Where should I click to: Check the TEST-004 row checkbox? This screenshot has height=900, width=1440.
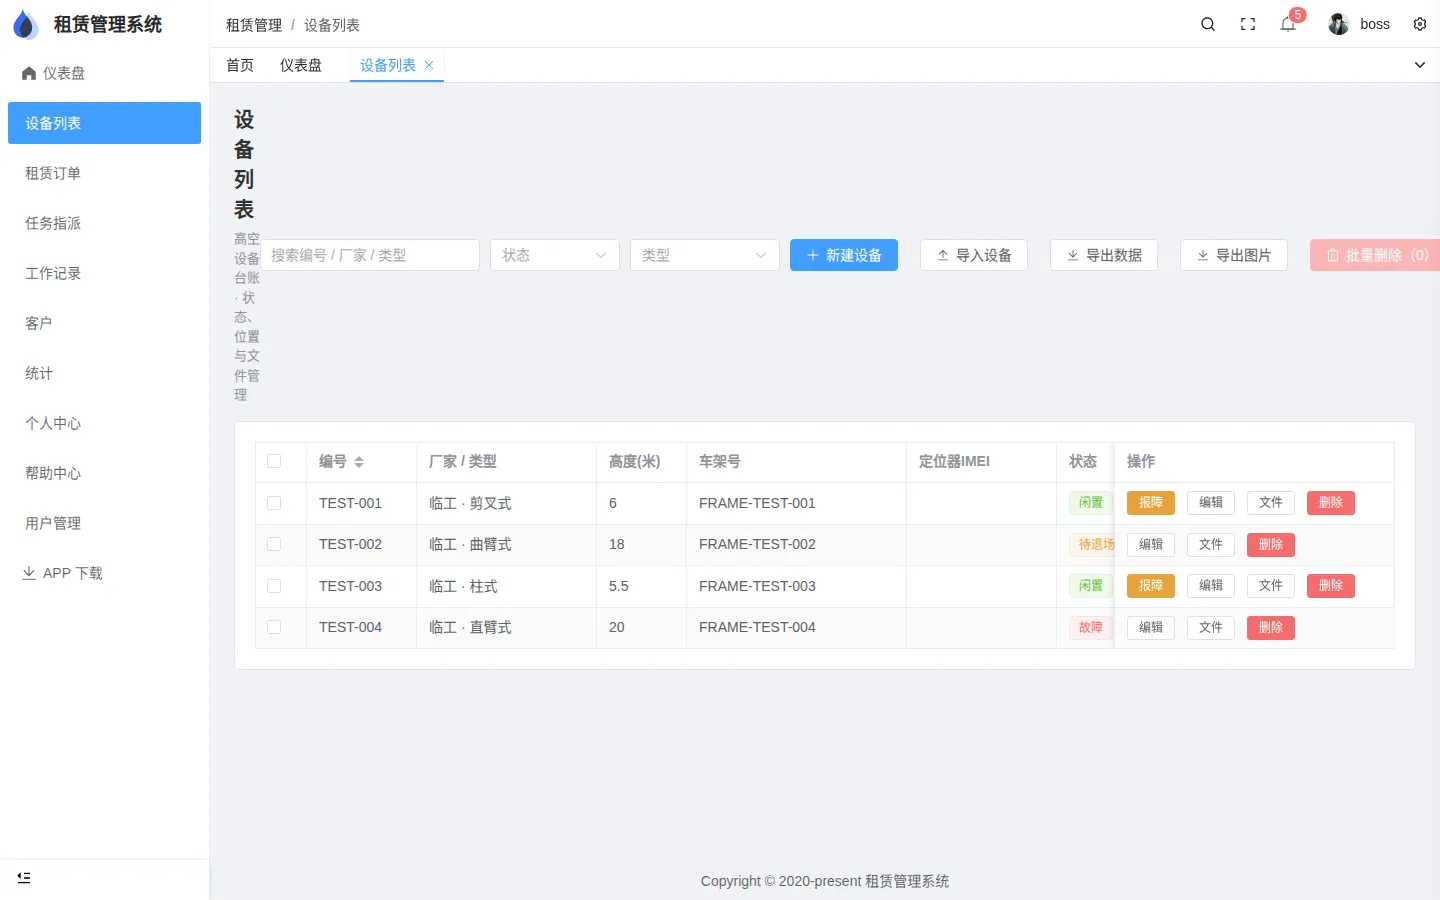point(274,627)
